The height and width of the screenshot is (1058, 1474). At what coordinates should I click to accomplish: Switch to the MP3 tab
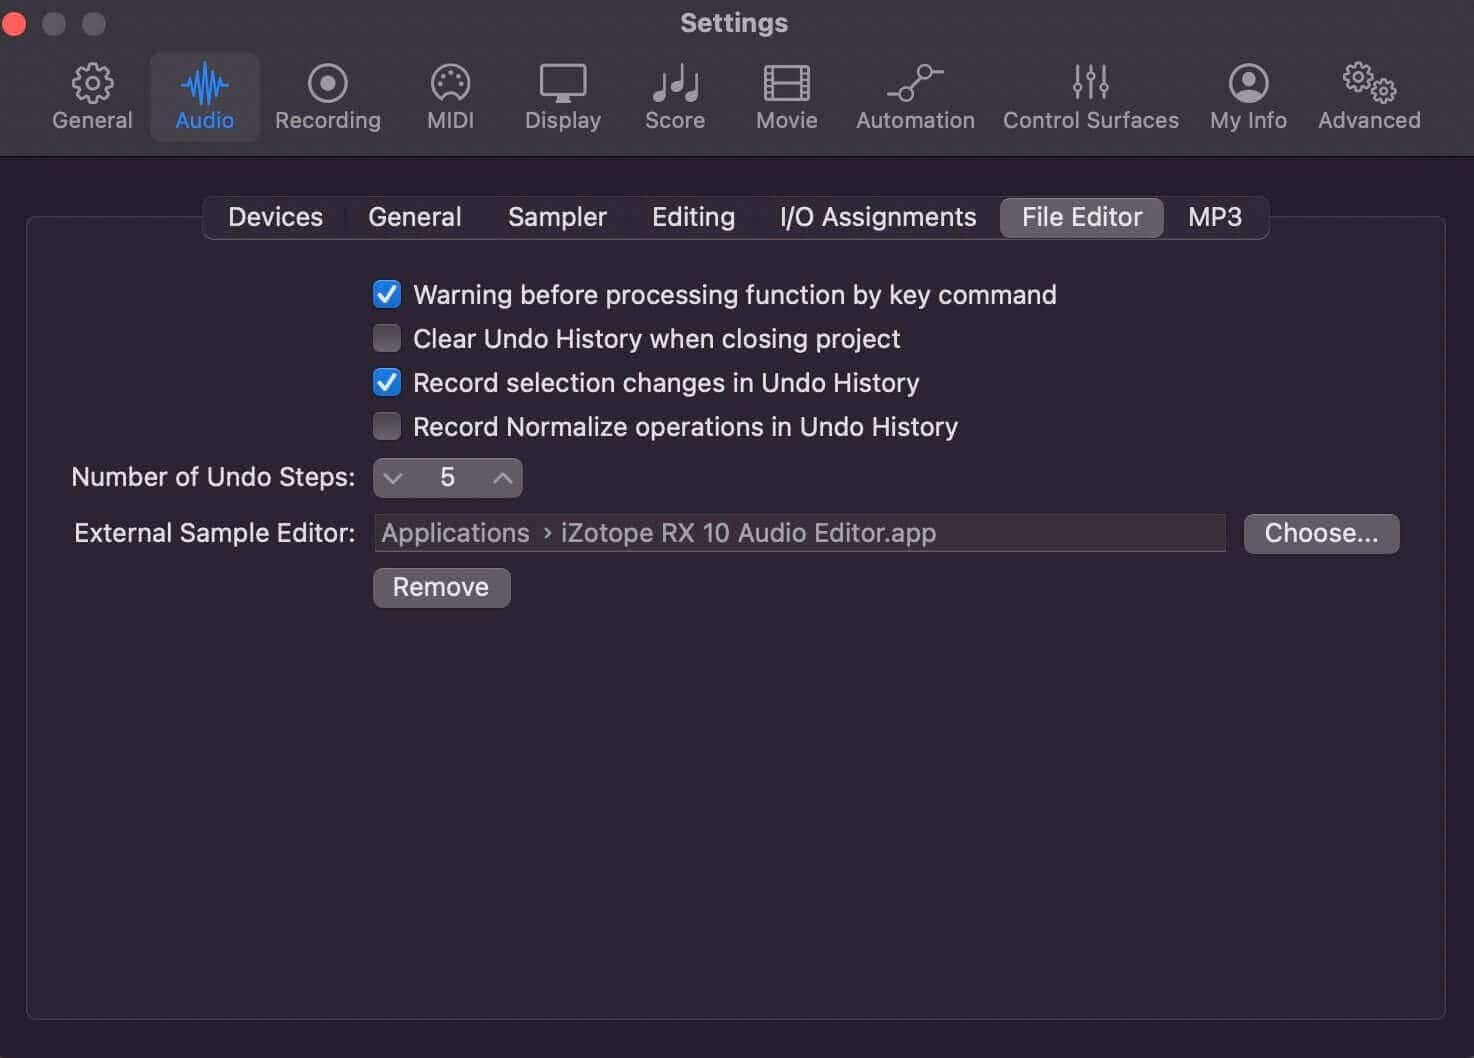click(x=1215, y=217)
